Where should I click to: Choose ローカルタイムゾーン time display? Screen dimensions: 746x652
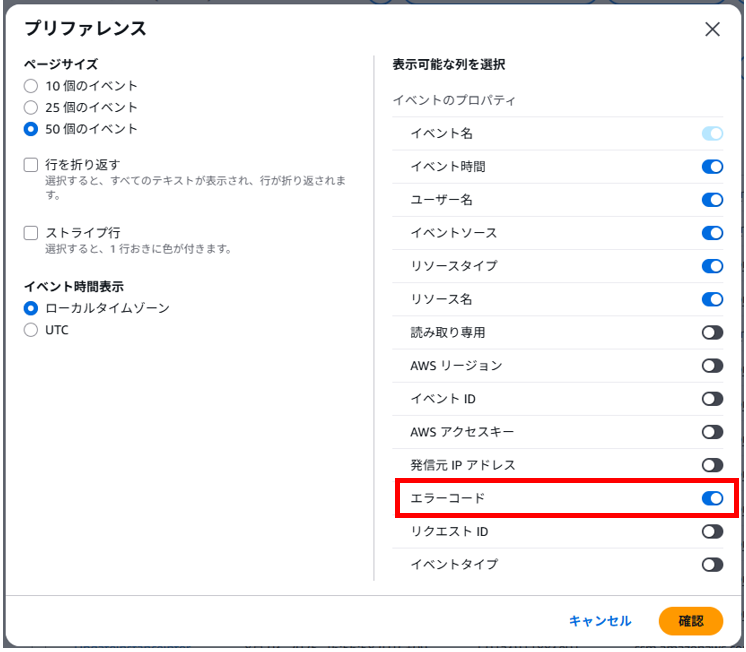[x=31, y=308]
